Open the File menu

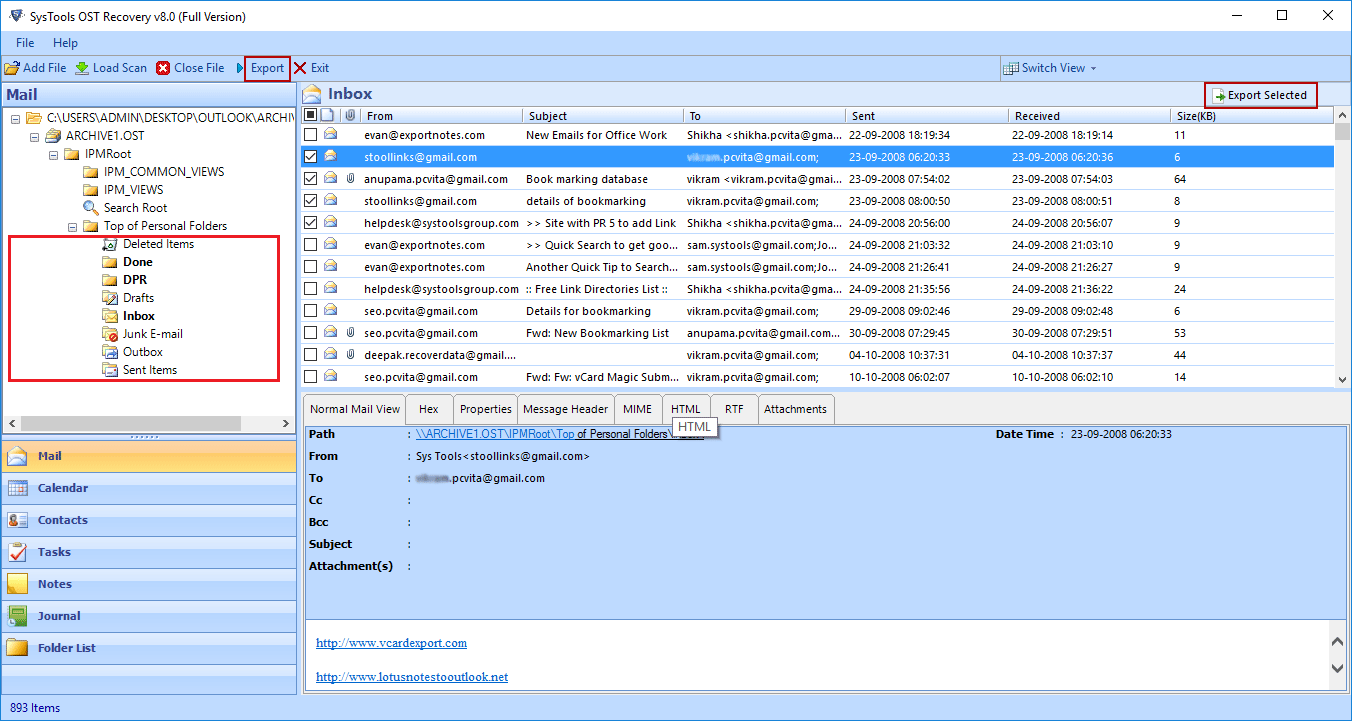24,43
